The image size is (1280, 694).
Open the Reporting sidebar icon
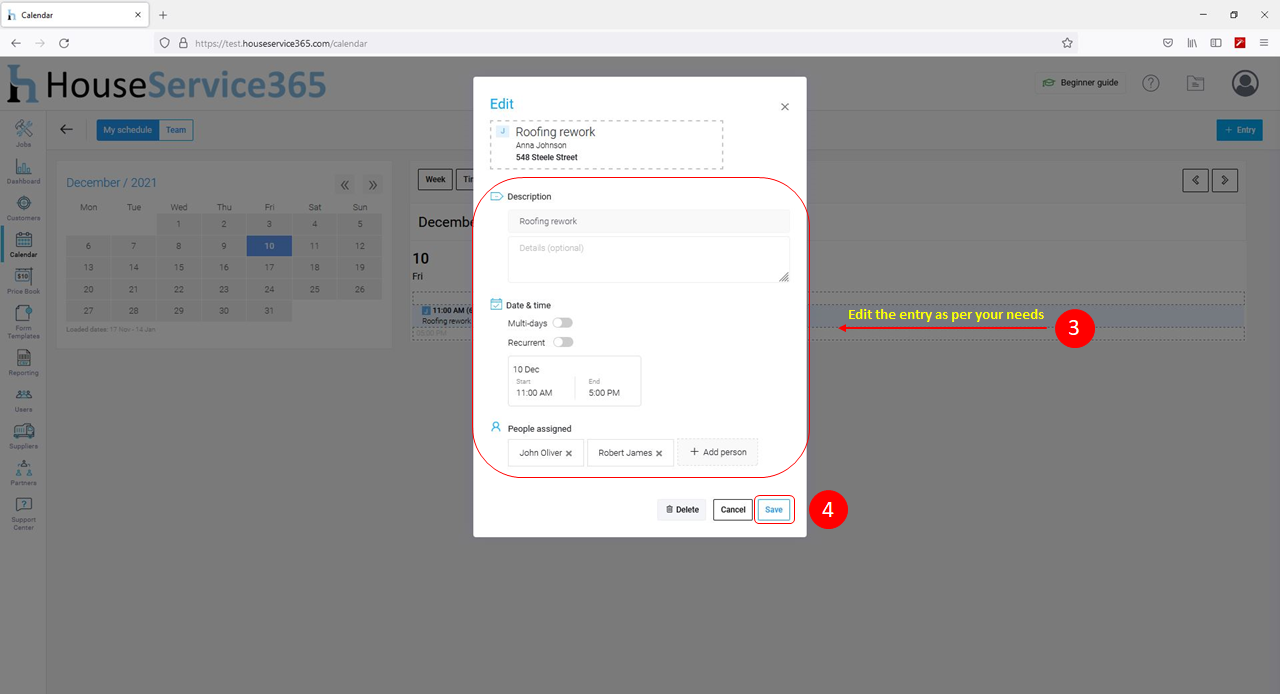pos(23,360)
